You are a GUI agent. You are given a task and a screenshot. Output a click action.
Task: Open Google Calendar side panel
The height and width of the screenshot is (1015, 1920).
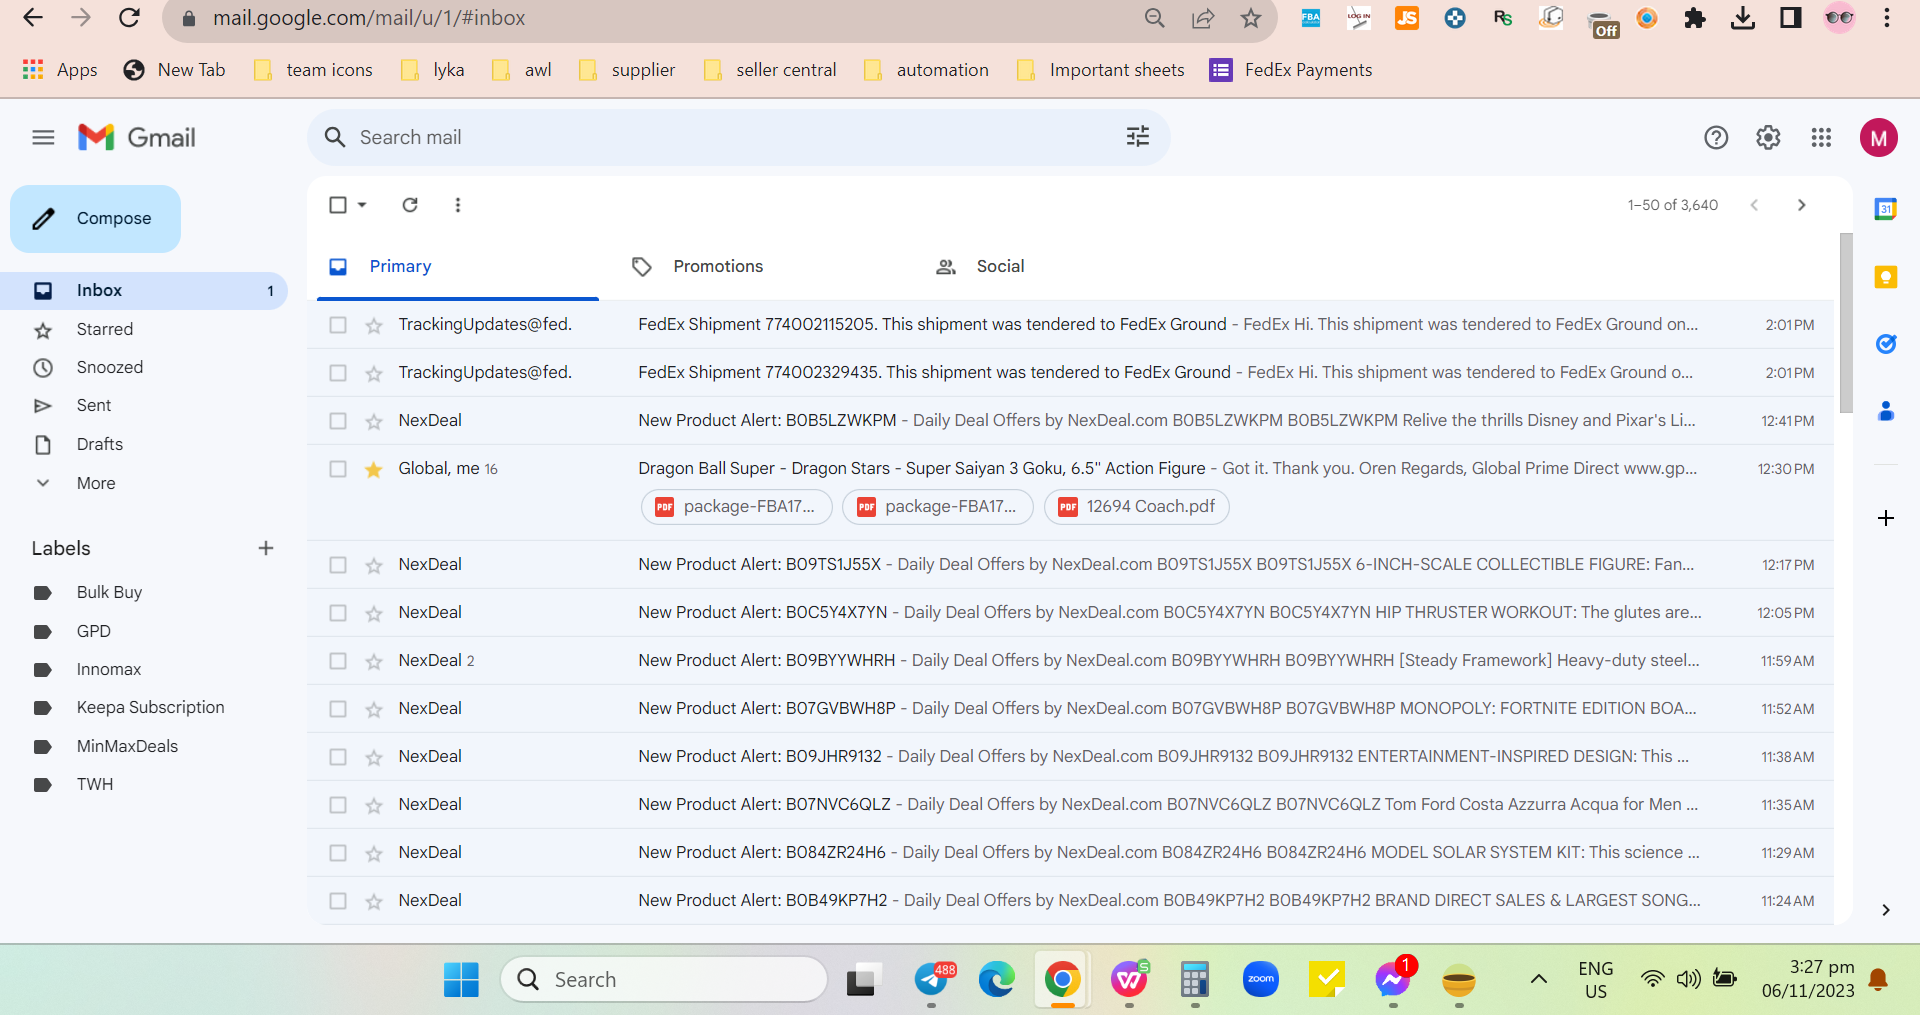click(x=1886, y=209)
